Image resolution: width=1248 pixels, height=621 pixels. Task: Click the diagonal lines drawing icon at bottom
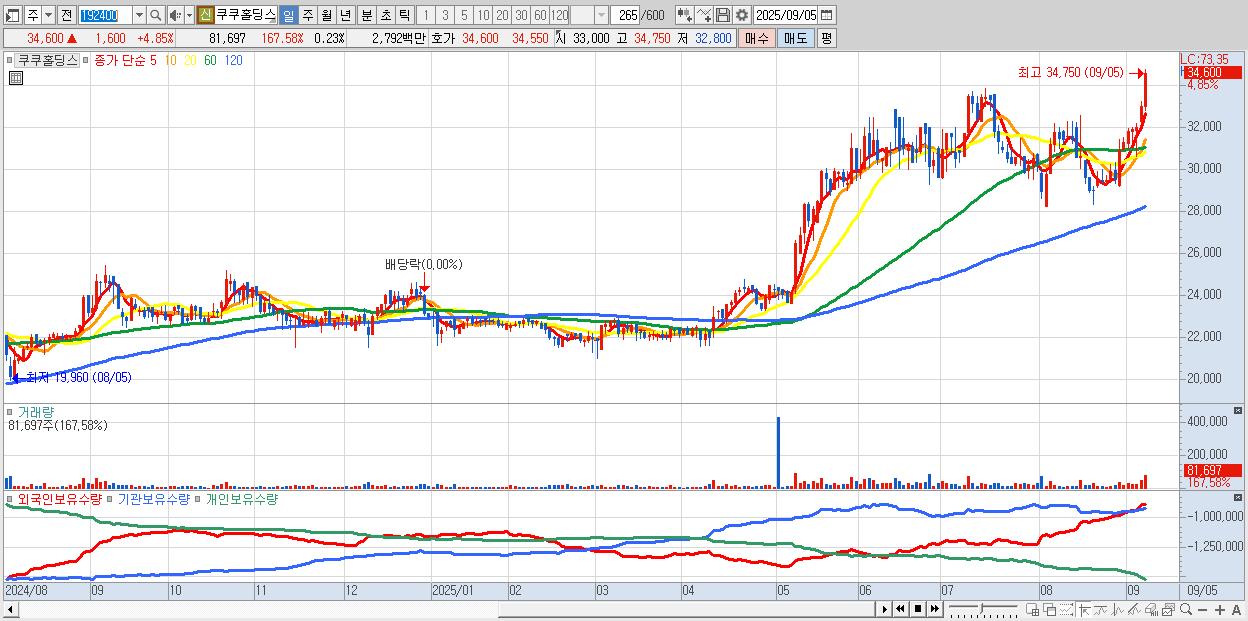1134,610
